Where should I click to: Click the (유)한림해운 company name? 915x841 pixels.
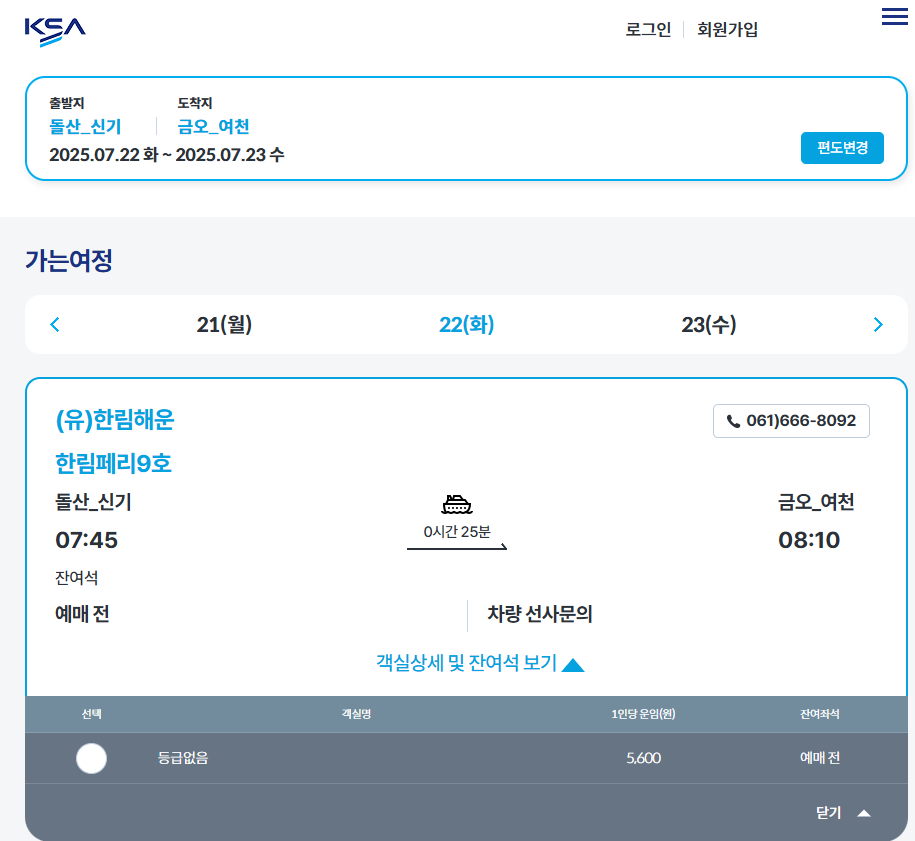coord(115,420)
